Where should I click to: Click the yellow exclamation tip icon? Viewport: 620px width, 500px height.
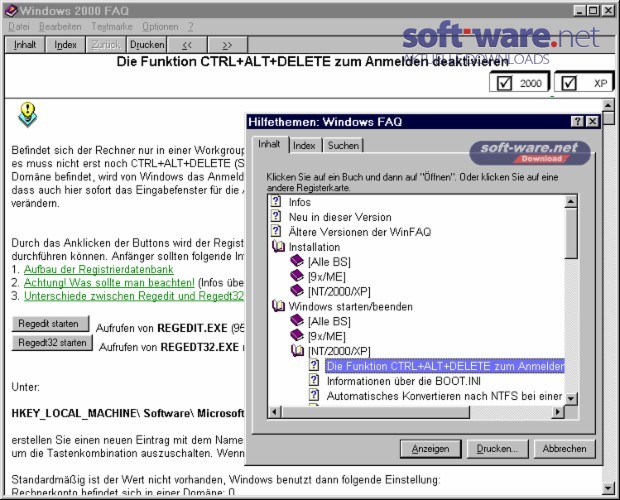28,115
